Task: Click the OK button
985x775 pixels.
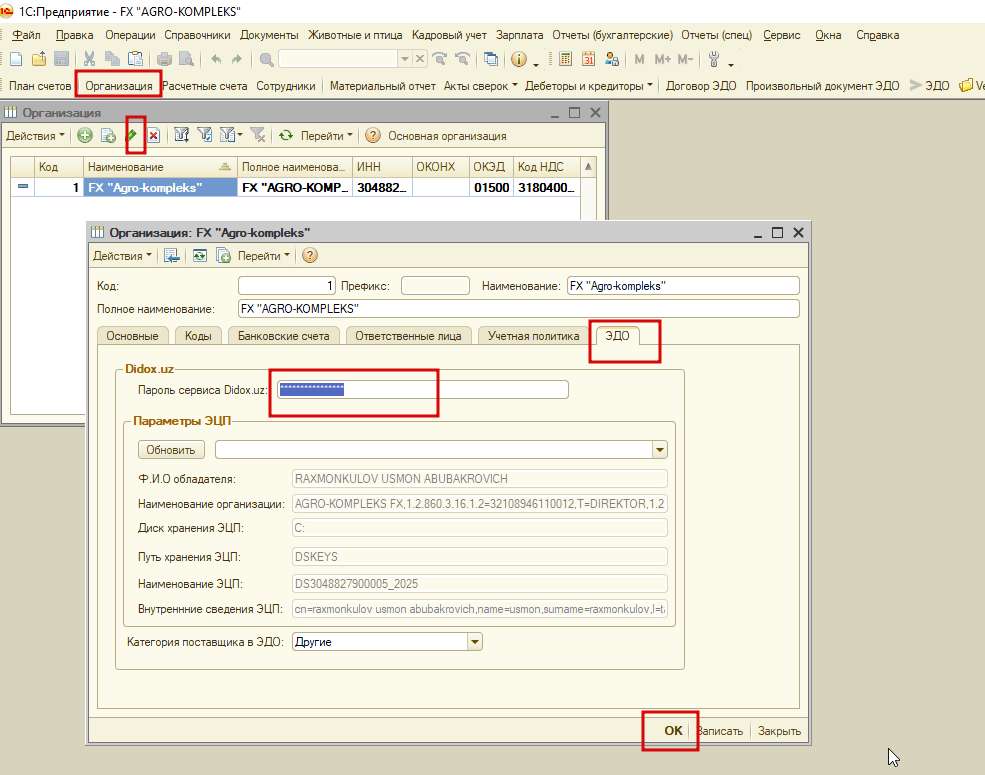Action: coord(673,730)
